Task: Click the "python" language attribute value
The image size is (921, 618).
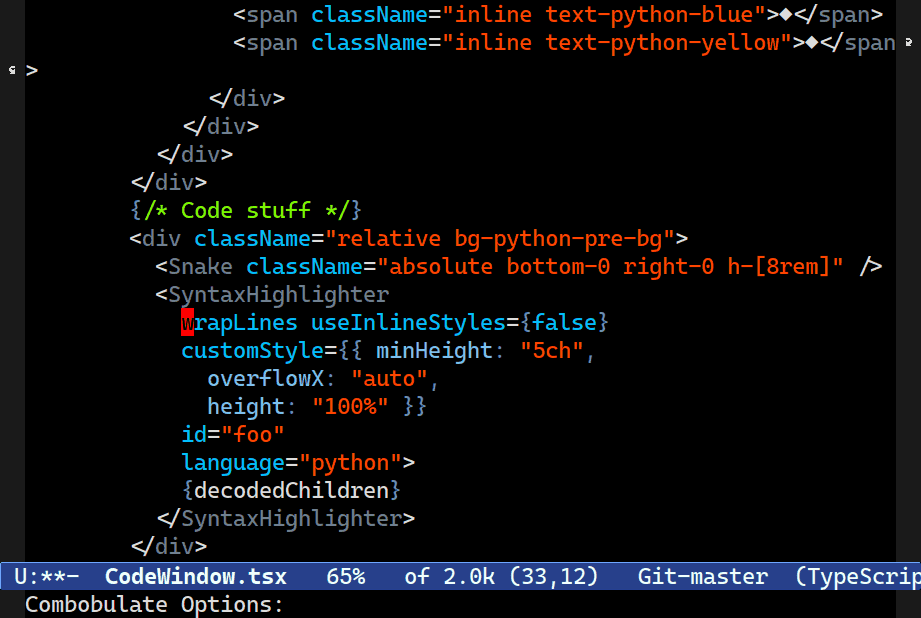Action: click(351, 463)
